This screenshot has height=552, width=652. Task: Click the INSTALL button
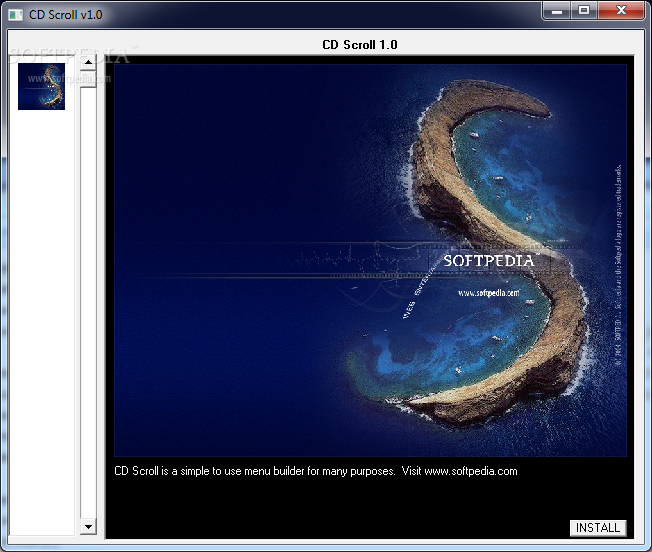click(598, 528)
